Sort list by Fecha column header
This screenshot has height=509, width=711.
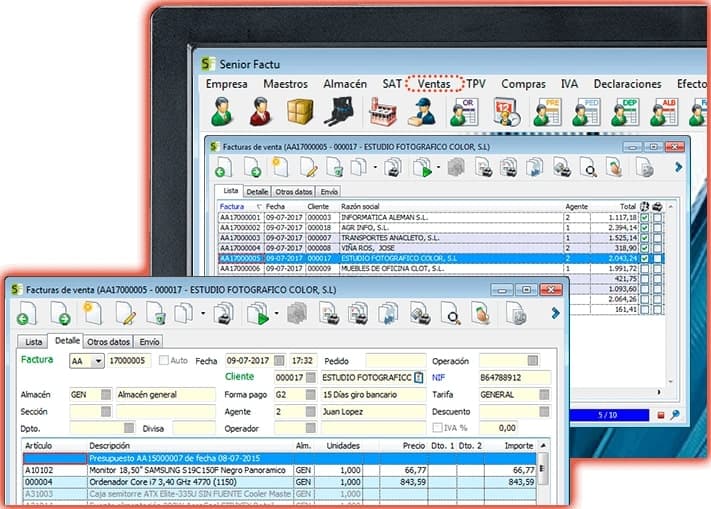point(275,207)
